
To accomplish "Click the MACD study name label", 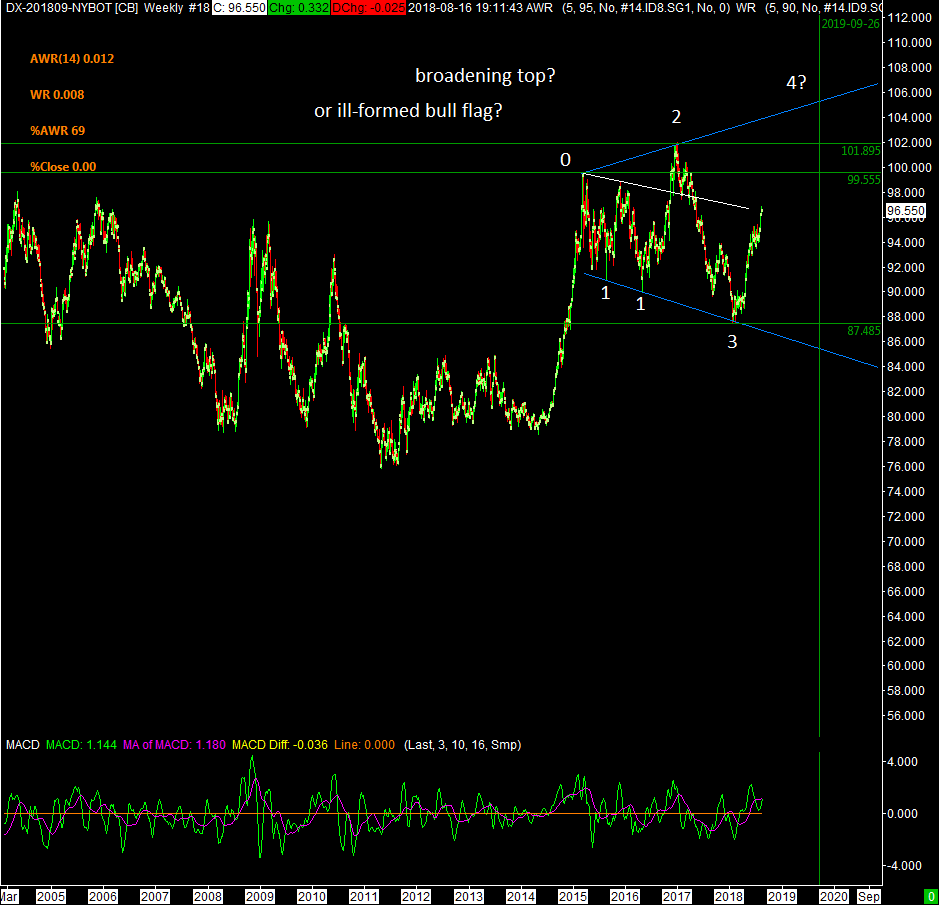I will point(23,745).
